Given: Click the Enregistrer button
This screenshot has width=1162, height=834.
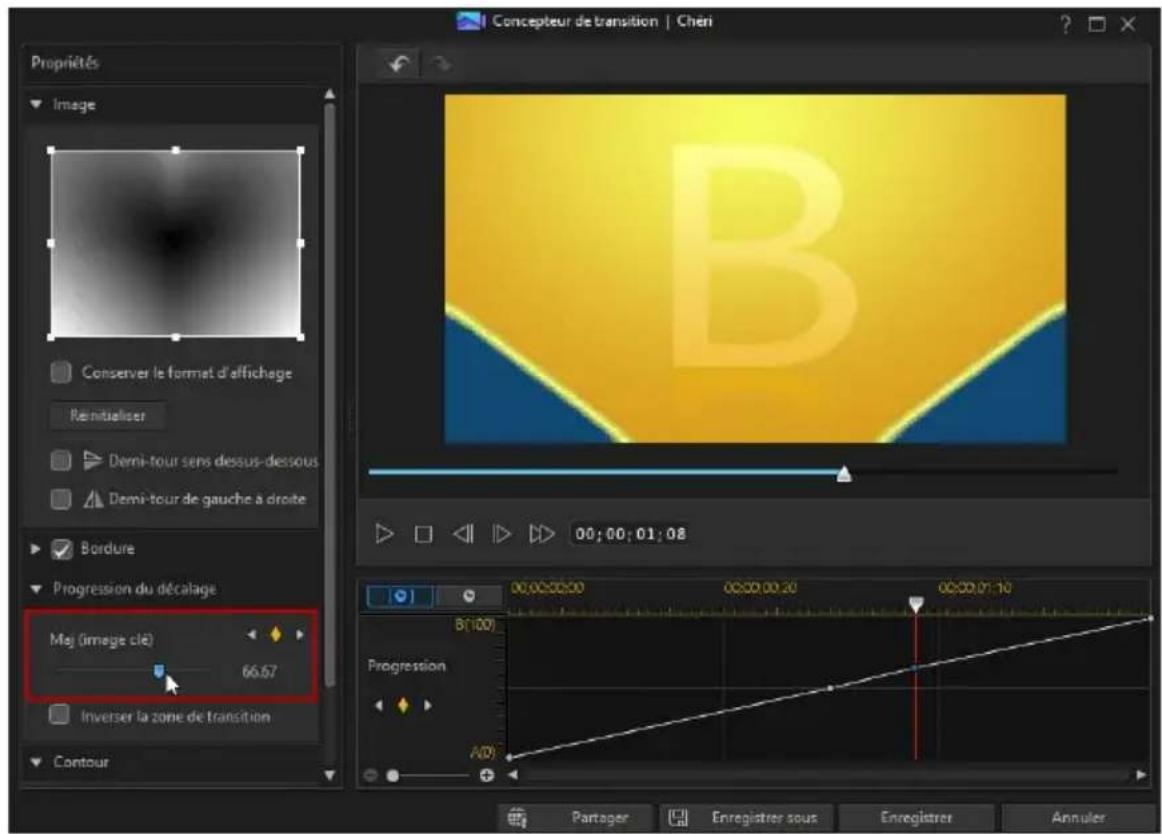Looking at the screenshot, I should (x=916, y=818).
